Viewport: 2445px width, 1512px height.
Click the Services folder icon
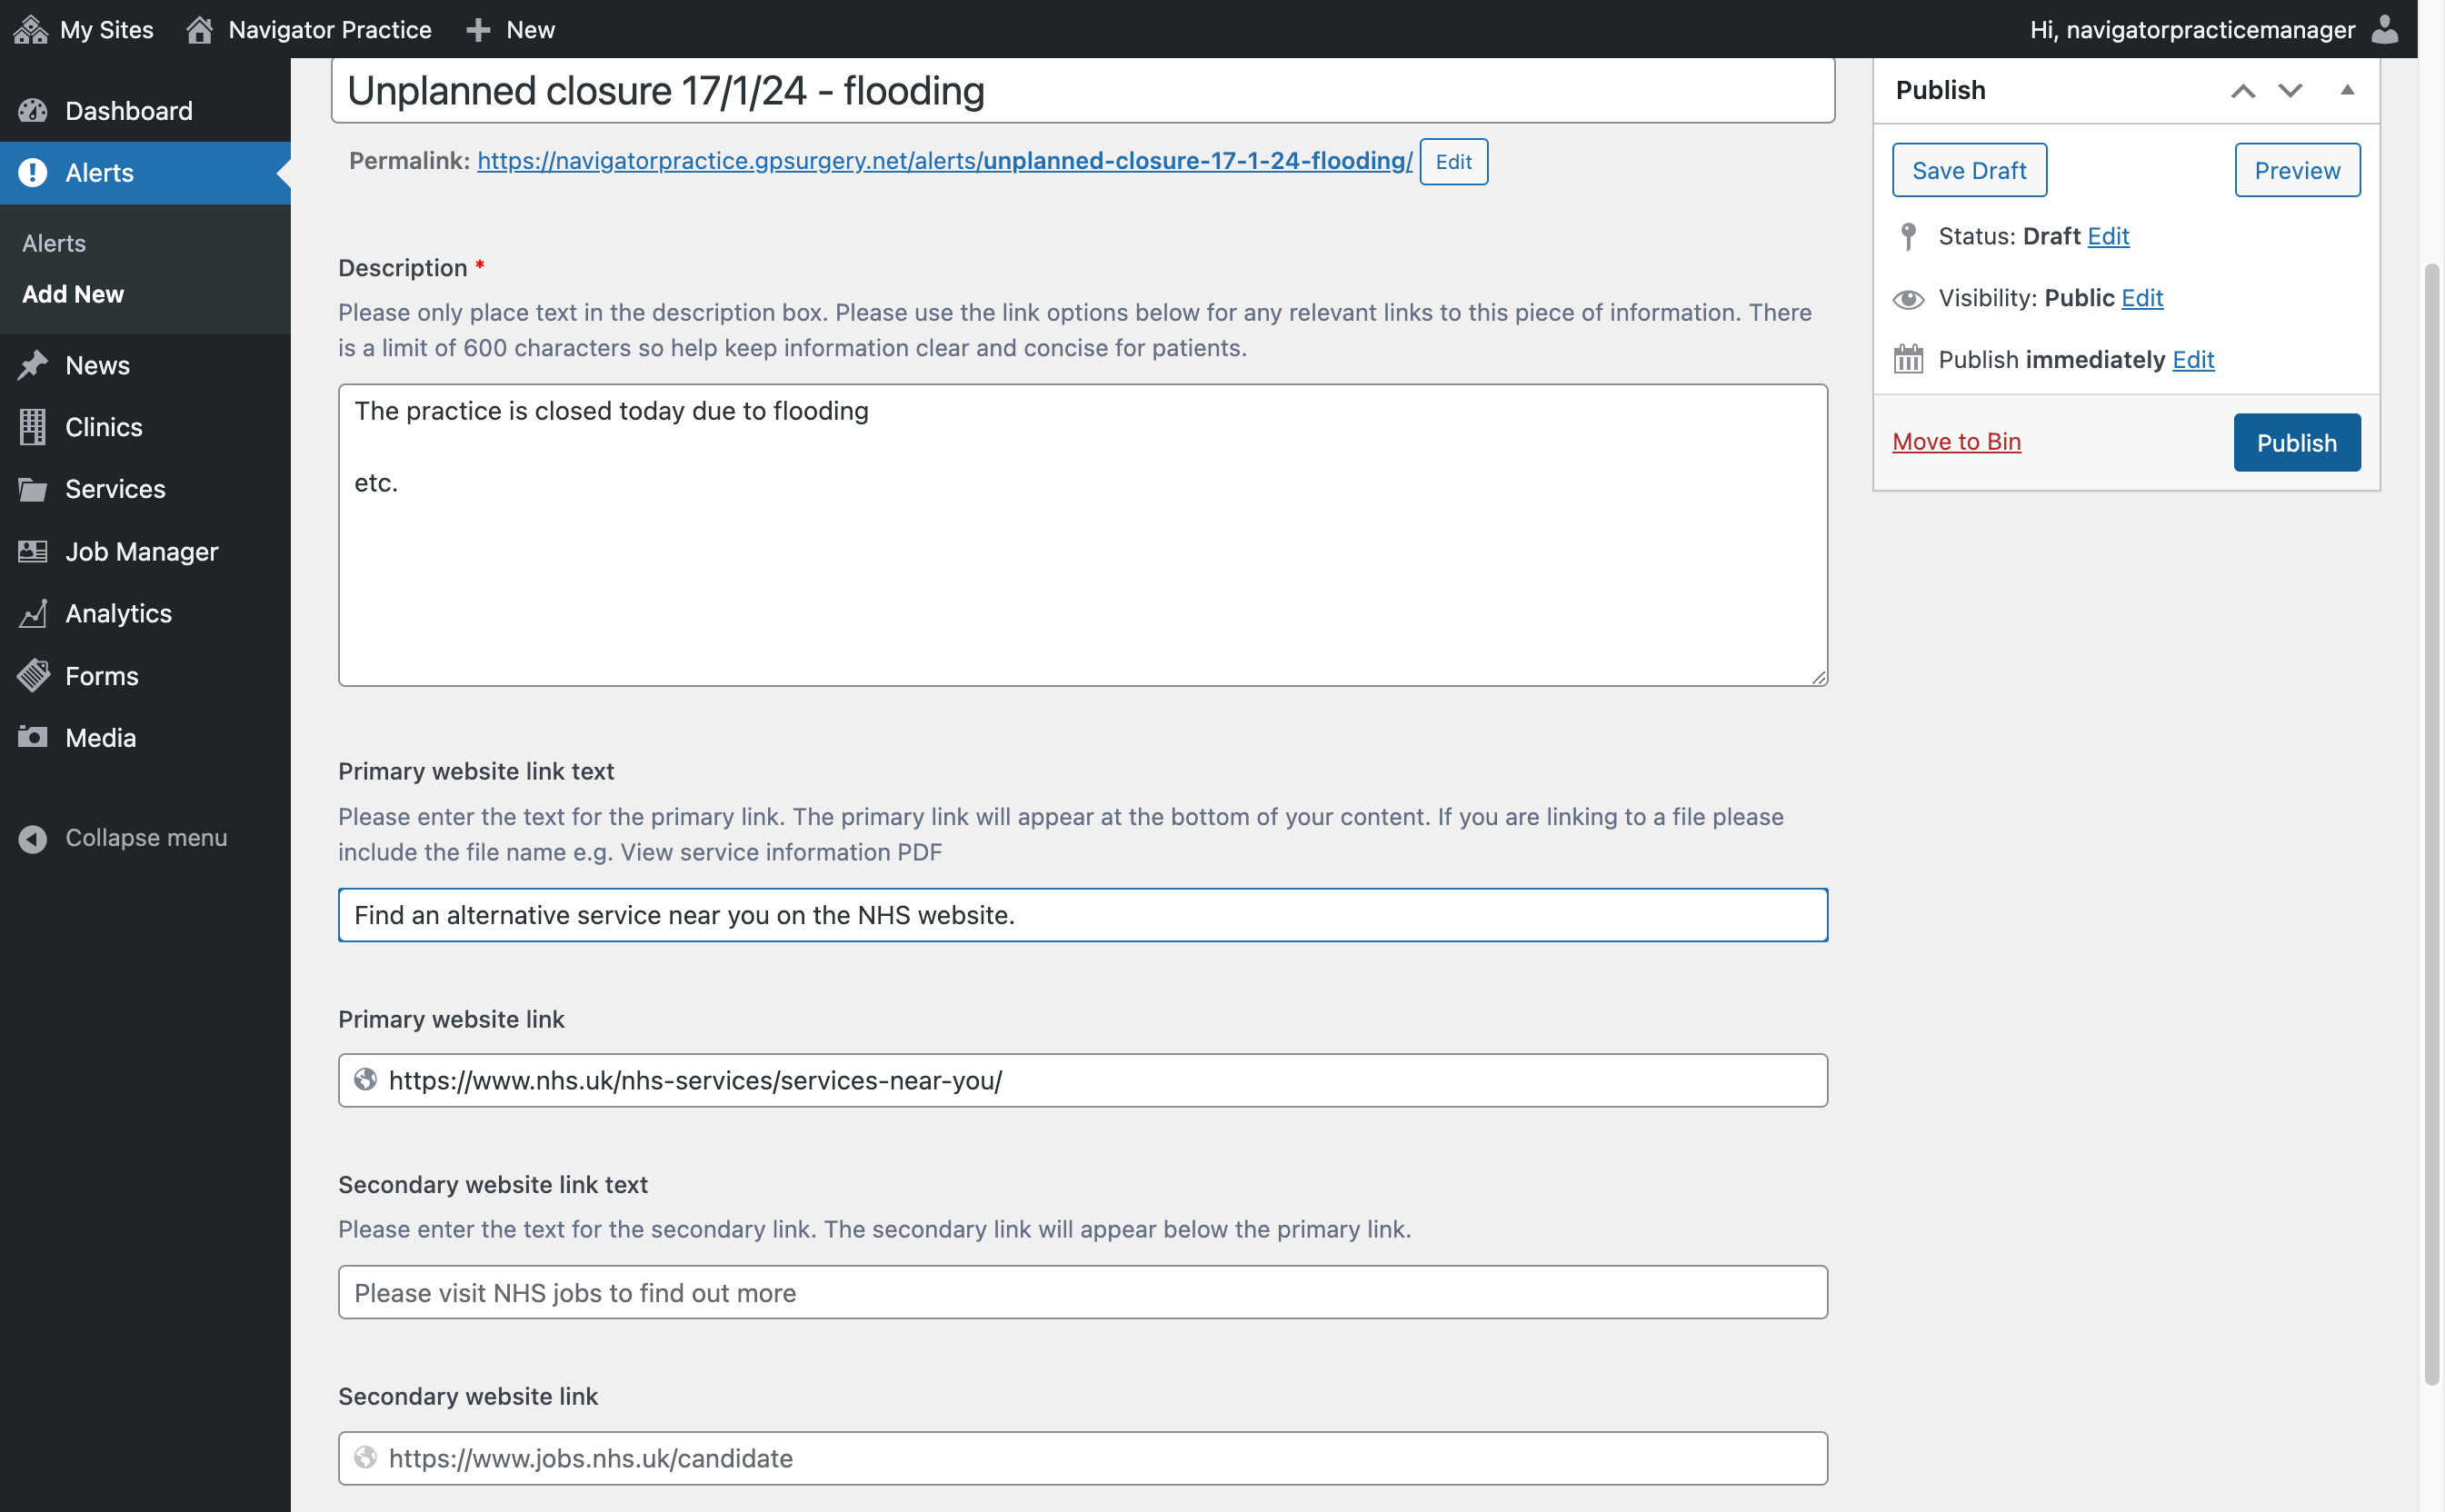(33, 489)
